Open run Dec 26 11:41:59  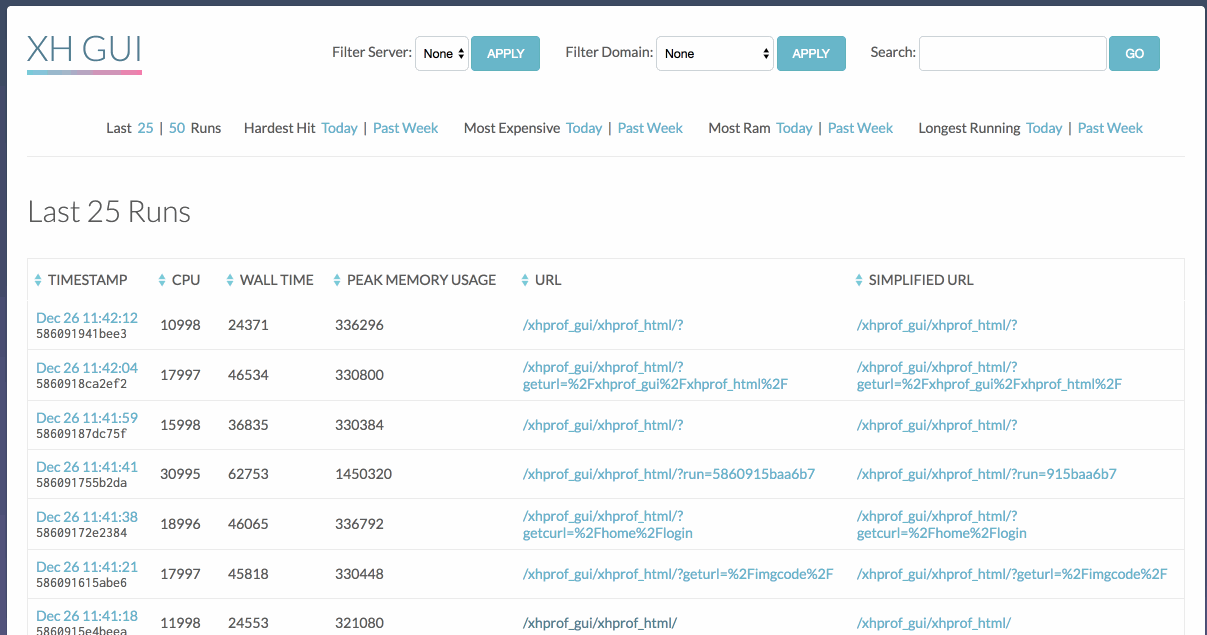point(87,418)
